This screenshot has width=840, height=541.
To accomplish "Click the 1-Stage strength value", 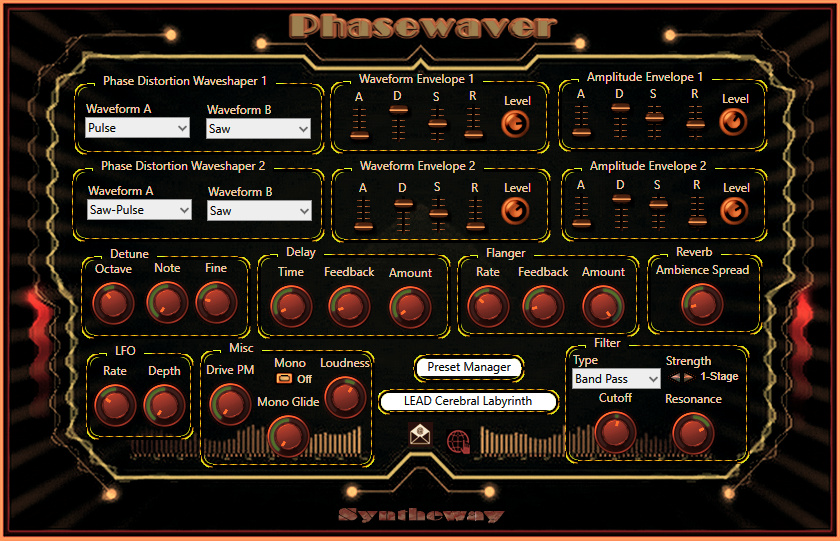I will [719, 377].
